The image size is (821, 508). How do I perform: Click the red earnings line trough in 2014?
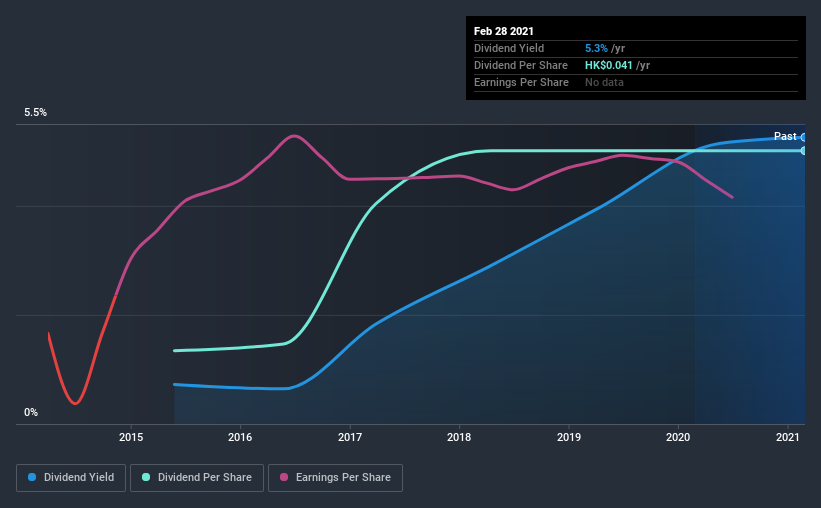click(75, 403)
